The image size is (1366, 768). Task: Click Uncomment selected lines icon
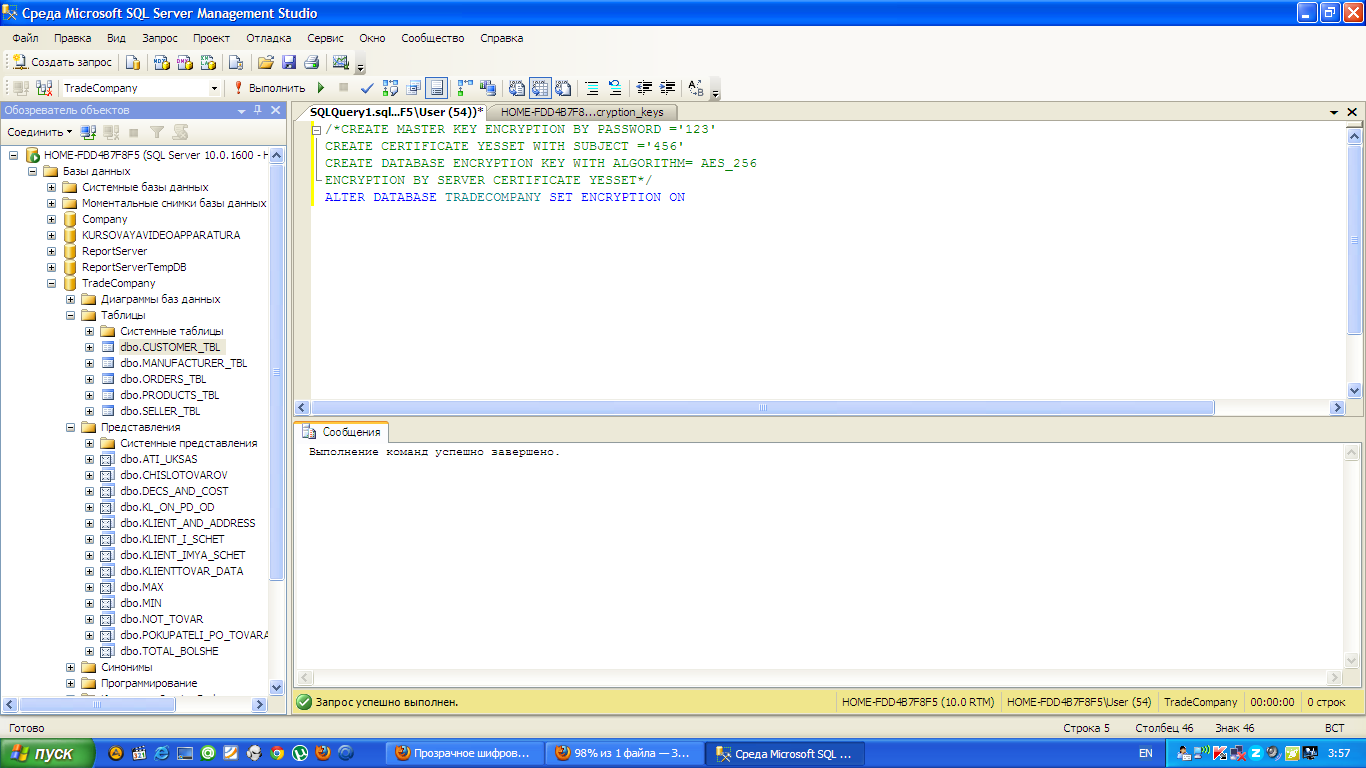(x=615, y=88)
